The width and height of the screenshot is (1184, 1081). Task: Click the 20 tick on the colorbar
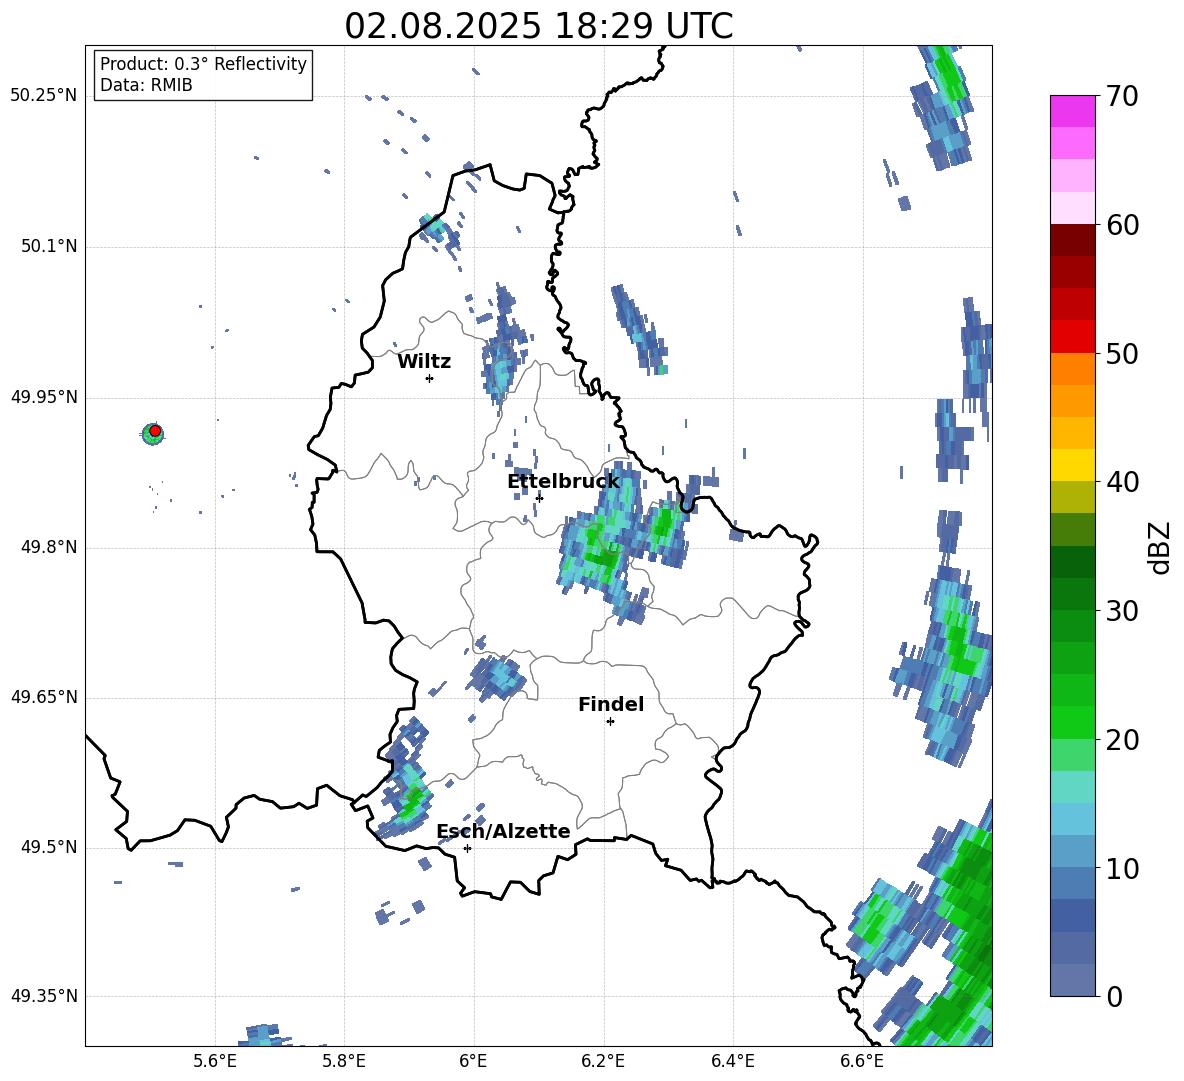click(x=1122, y=740)
